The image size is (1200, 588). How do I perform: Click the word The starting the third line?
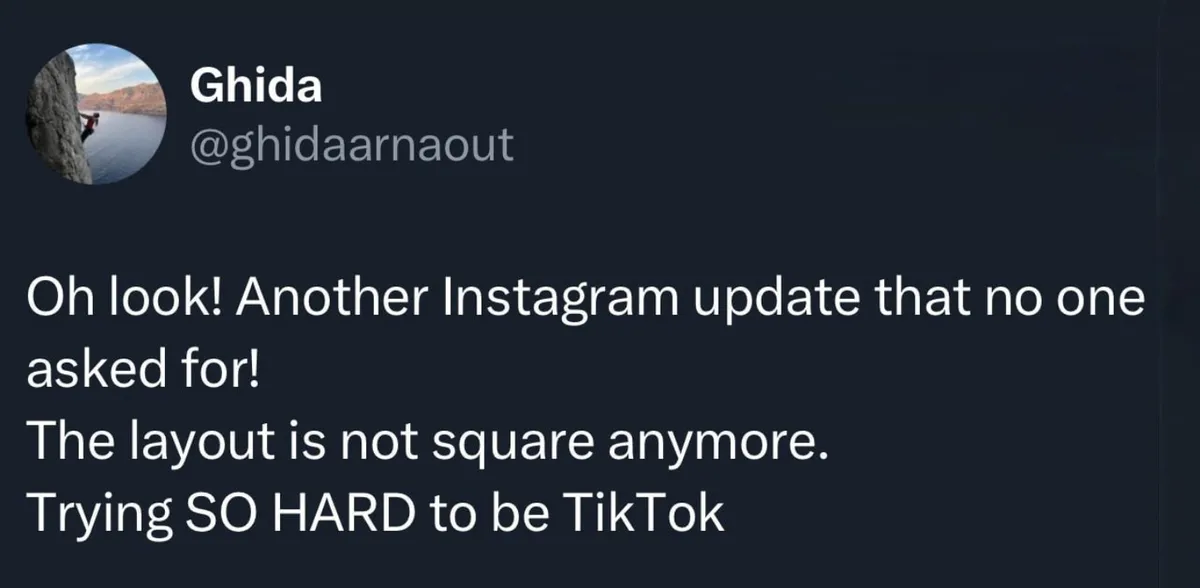(62, 443)
